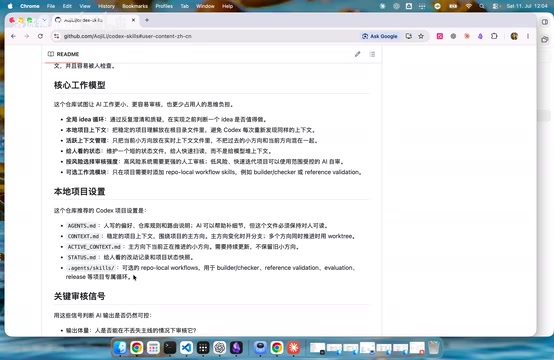
Task: Open the Apple menu
Action: [x=10, y=6]
